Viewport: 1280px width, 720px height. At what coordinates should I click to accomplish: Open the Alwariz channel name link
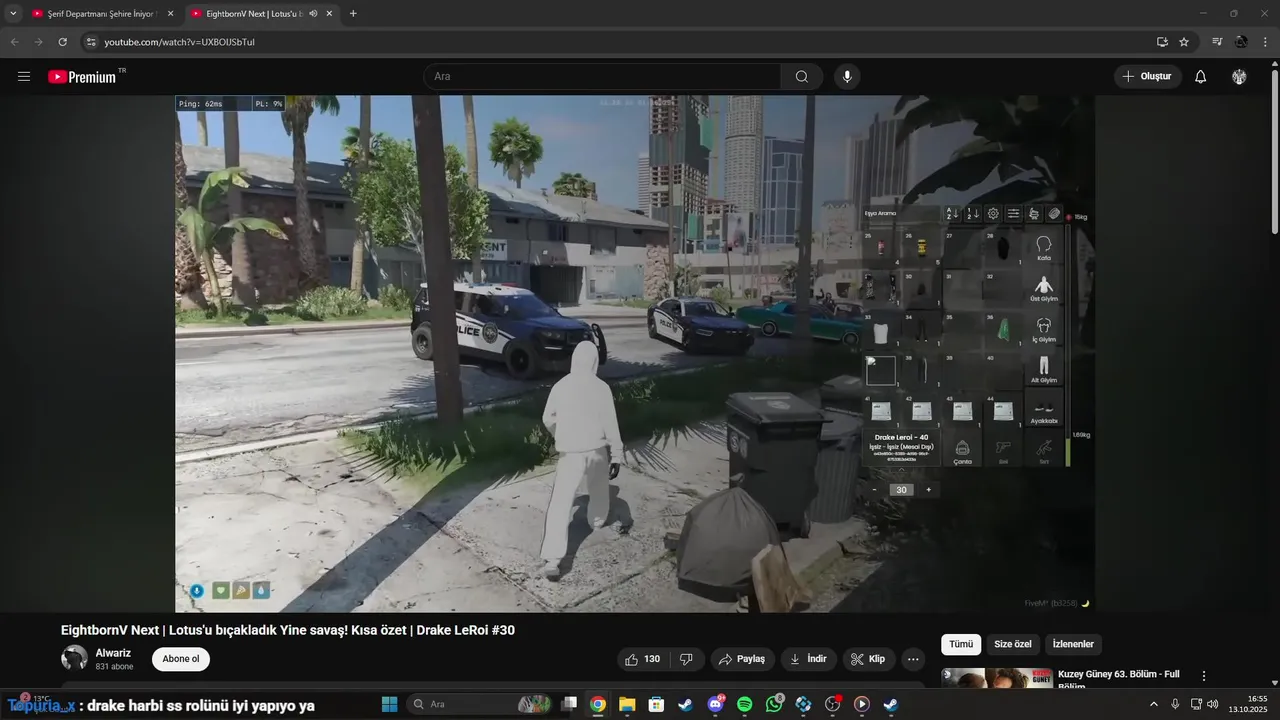tap(113, 653)
